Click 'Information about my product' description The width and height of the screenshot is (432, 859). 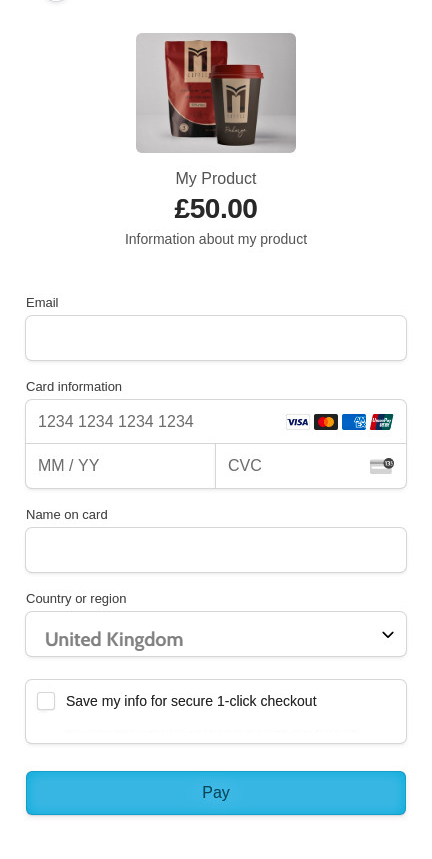[x=216, y=239]
